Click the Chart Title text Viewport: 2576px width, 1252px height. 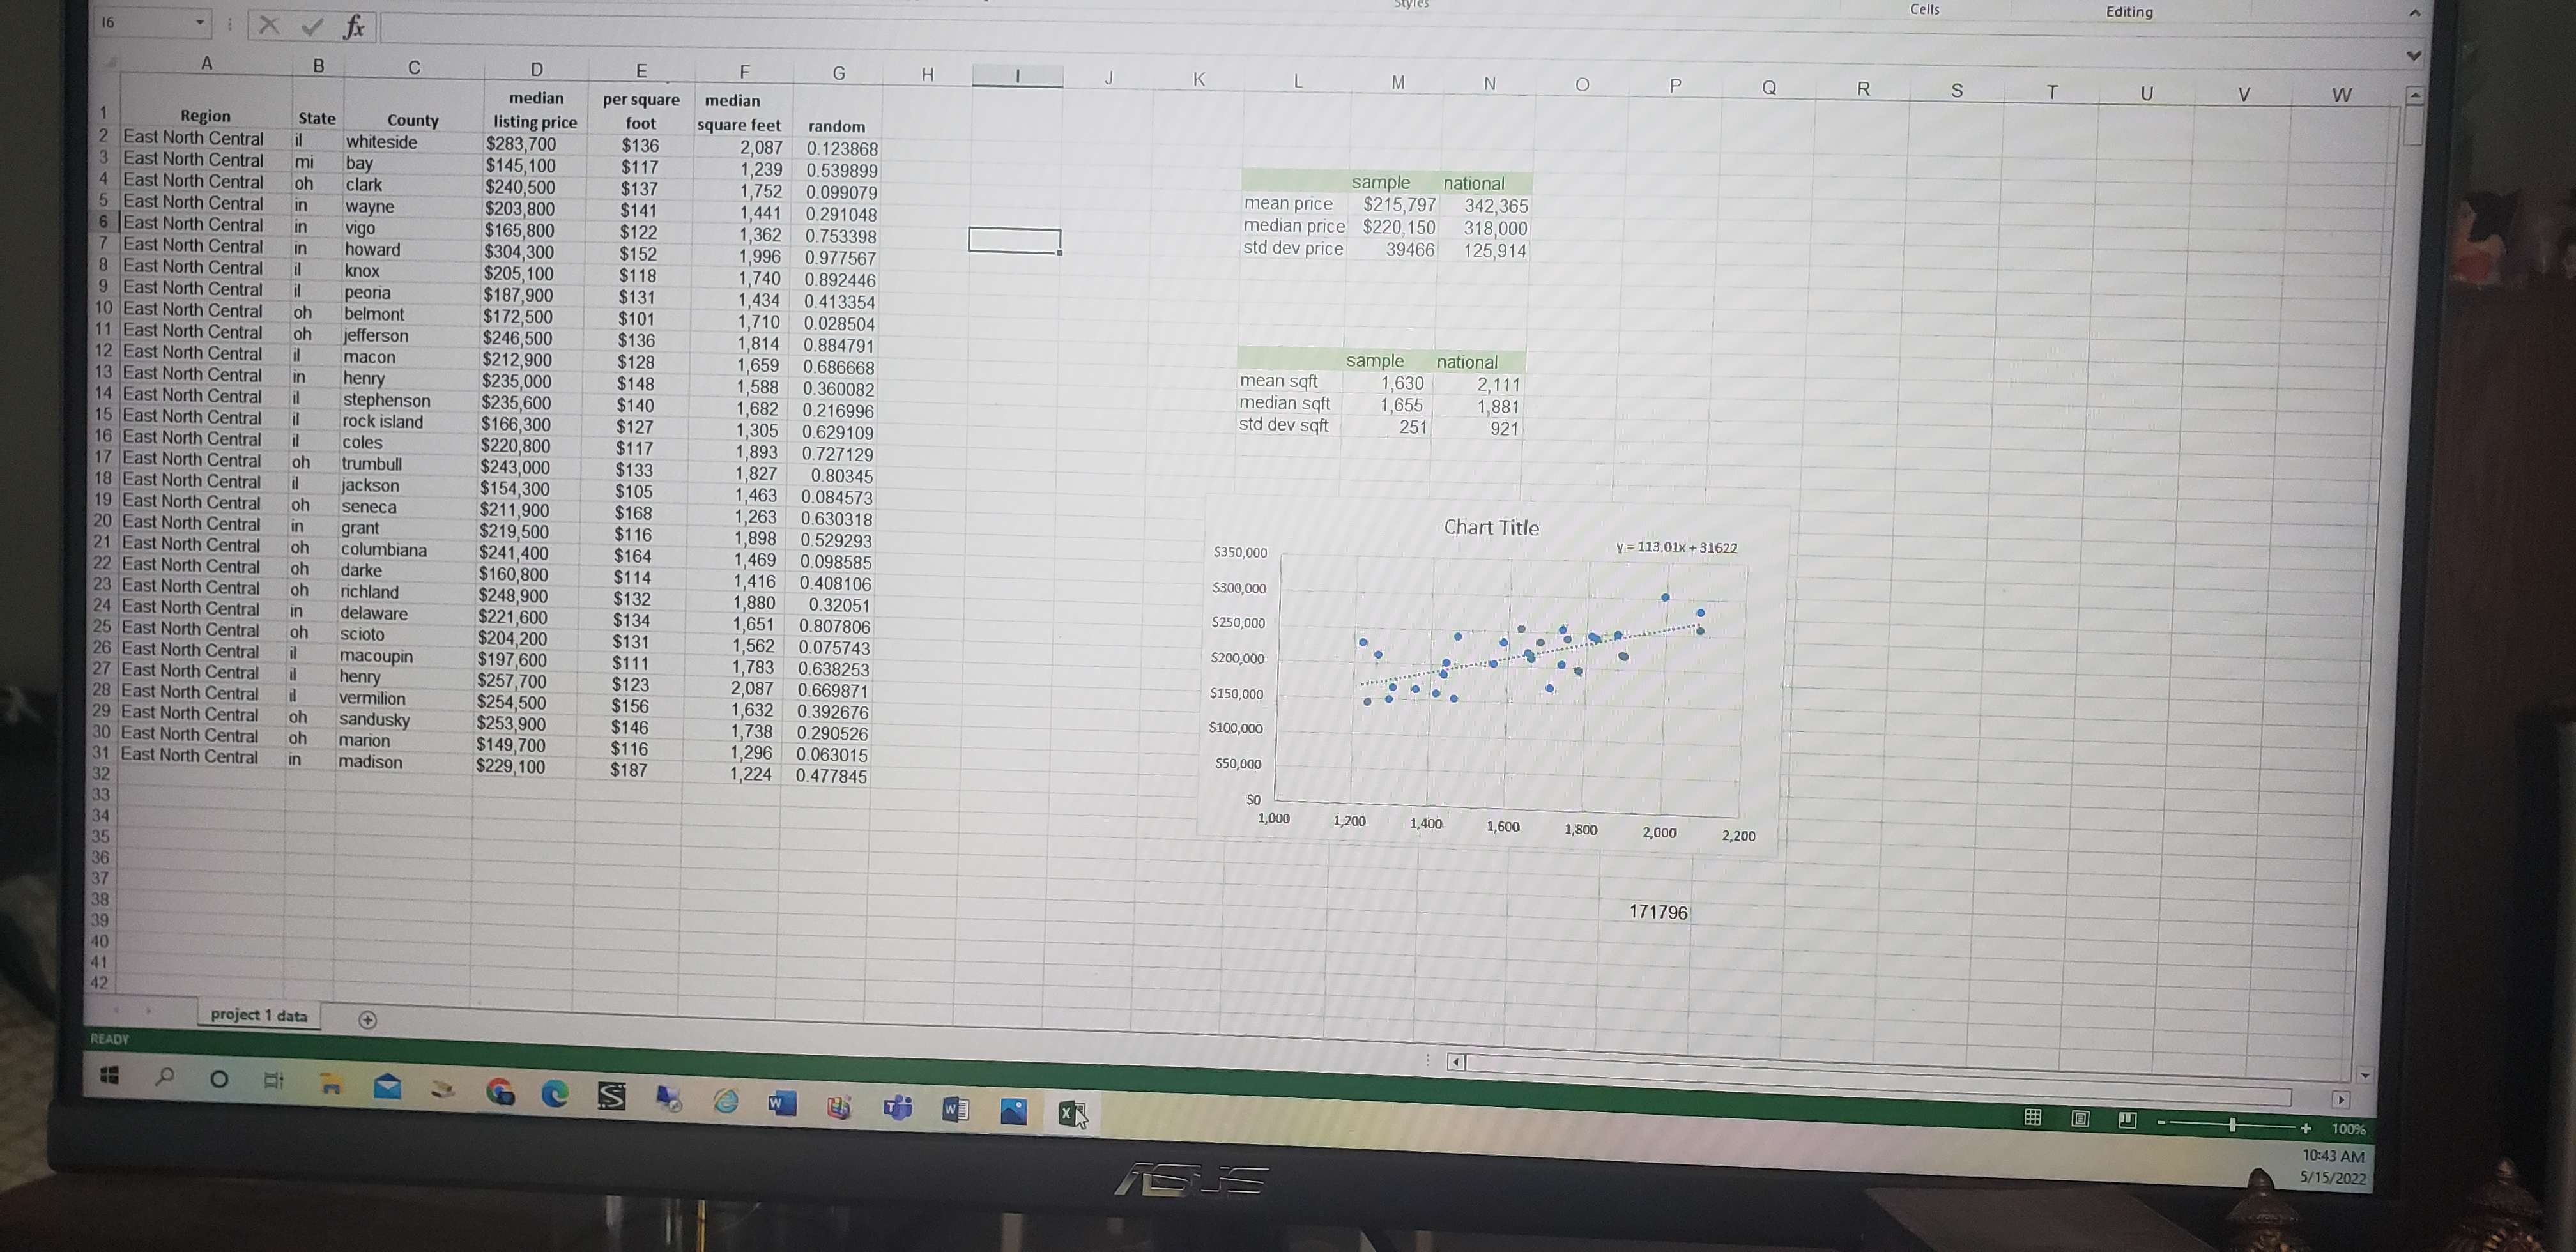point(1491,527)
